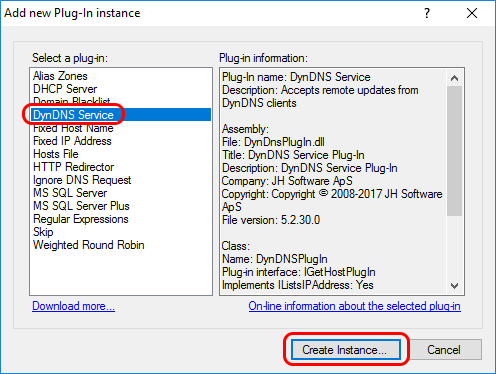Click the File version 5.2.30.0 line

coord(271,220)
